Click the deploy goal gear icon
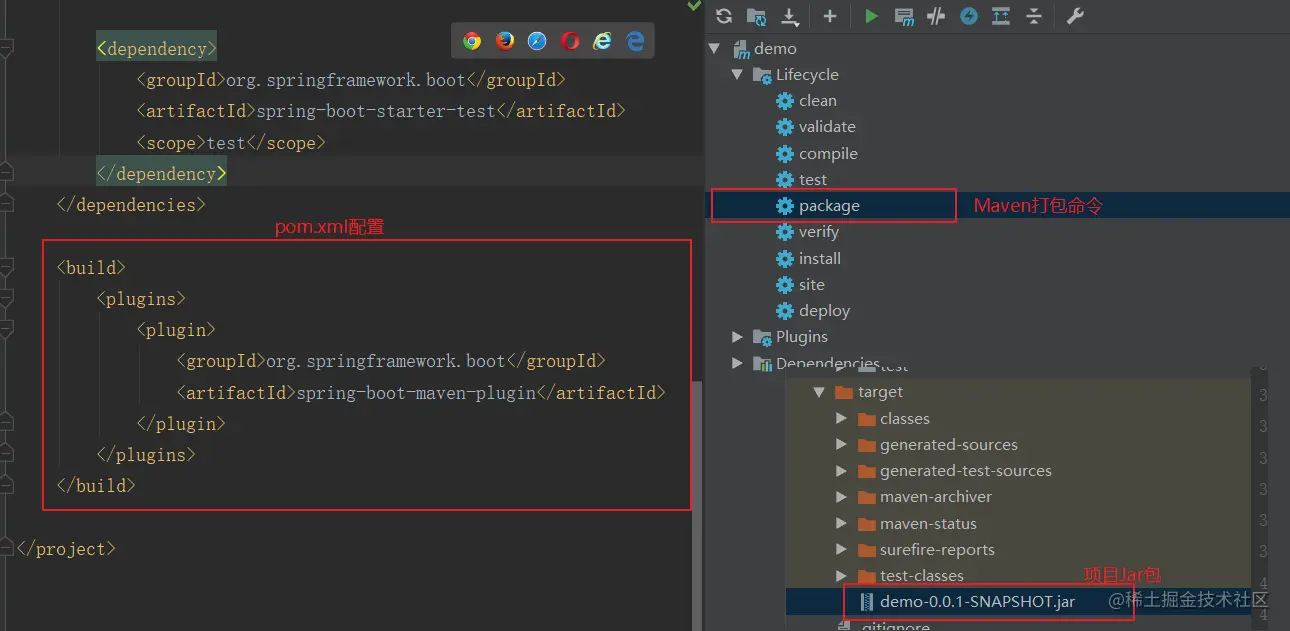The width and height of the screenshot is (1290, 631). click(x=785, y=310)
